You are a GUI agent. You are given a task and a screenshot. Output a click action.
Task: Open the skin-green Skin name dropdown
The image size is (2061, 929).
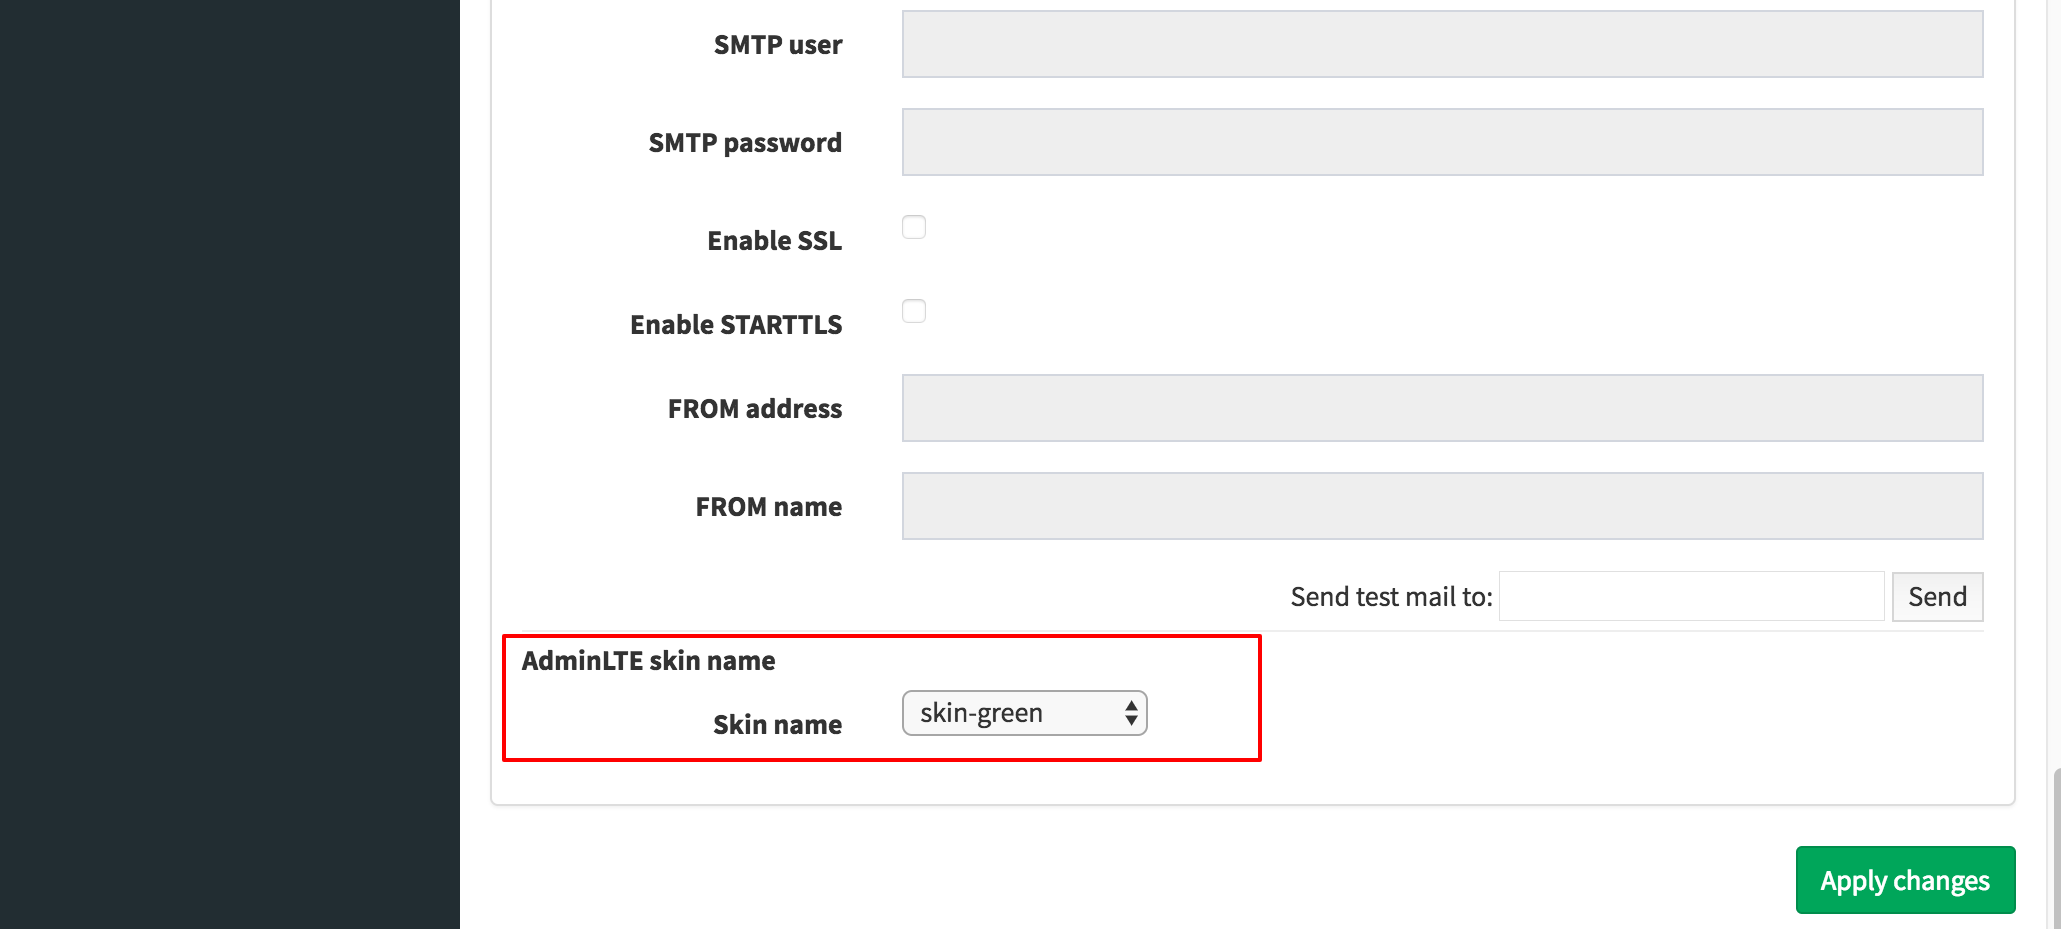point(1025,713)
